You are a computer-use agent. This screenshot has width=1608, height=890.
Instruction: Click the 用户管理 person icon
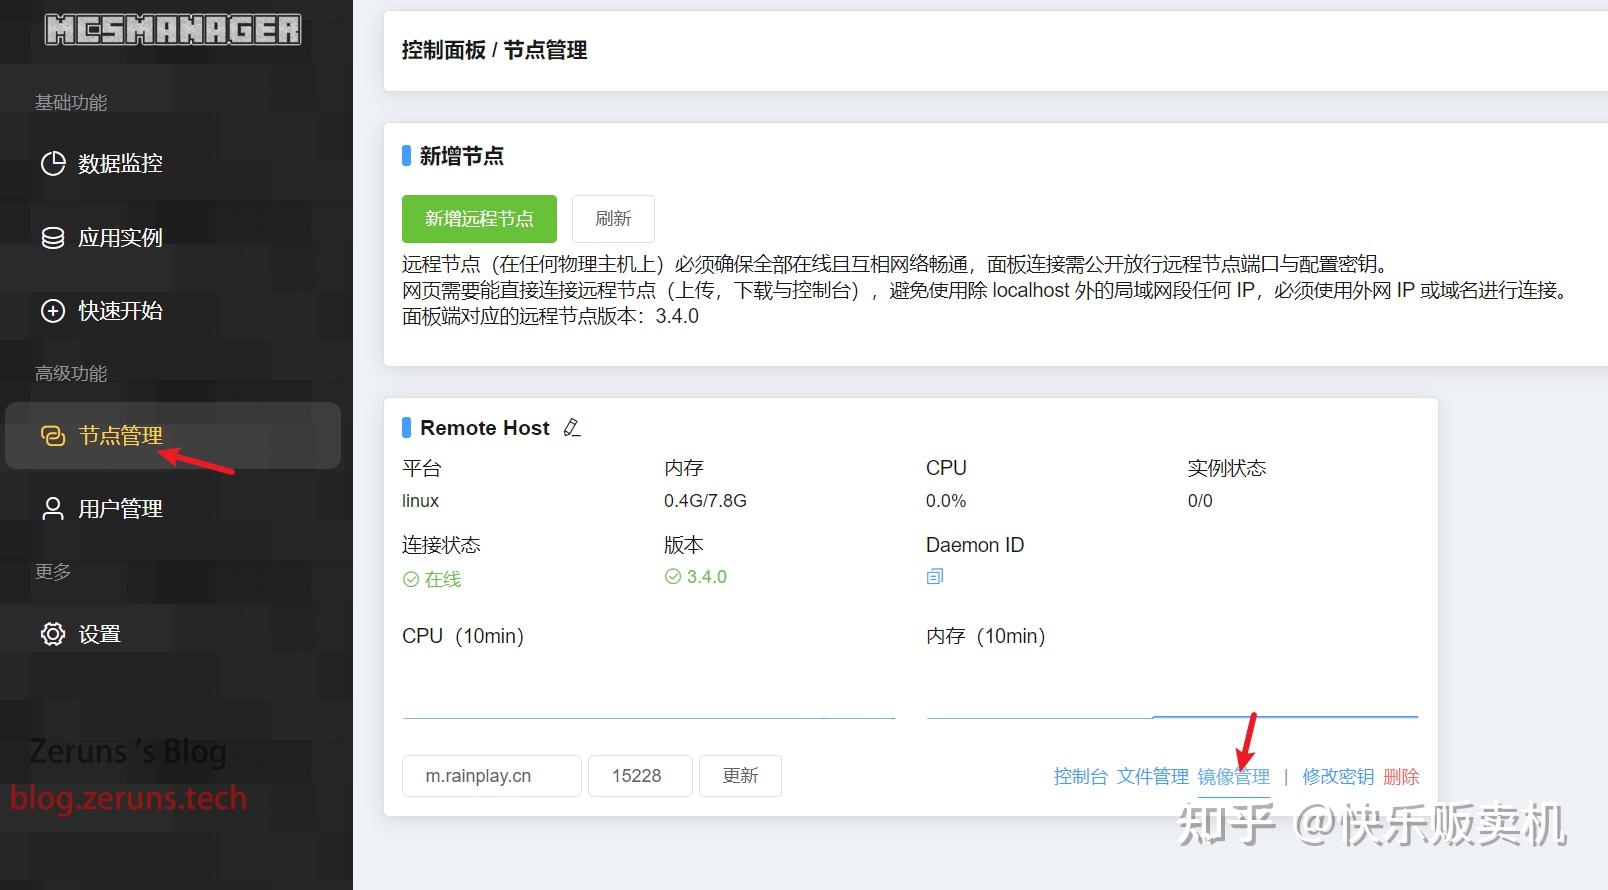pos(52,509)
